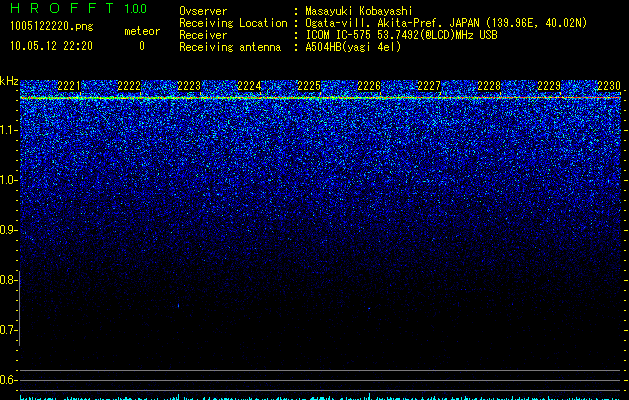Click the Ogata-vill. Akita-Pref. JAPAN location text
The height and width of the screenshot is (400, 629).
tap(446, 23)
